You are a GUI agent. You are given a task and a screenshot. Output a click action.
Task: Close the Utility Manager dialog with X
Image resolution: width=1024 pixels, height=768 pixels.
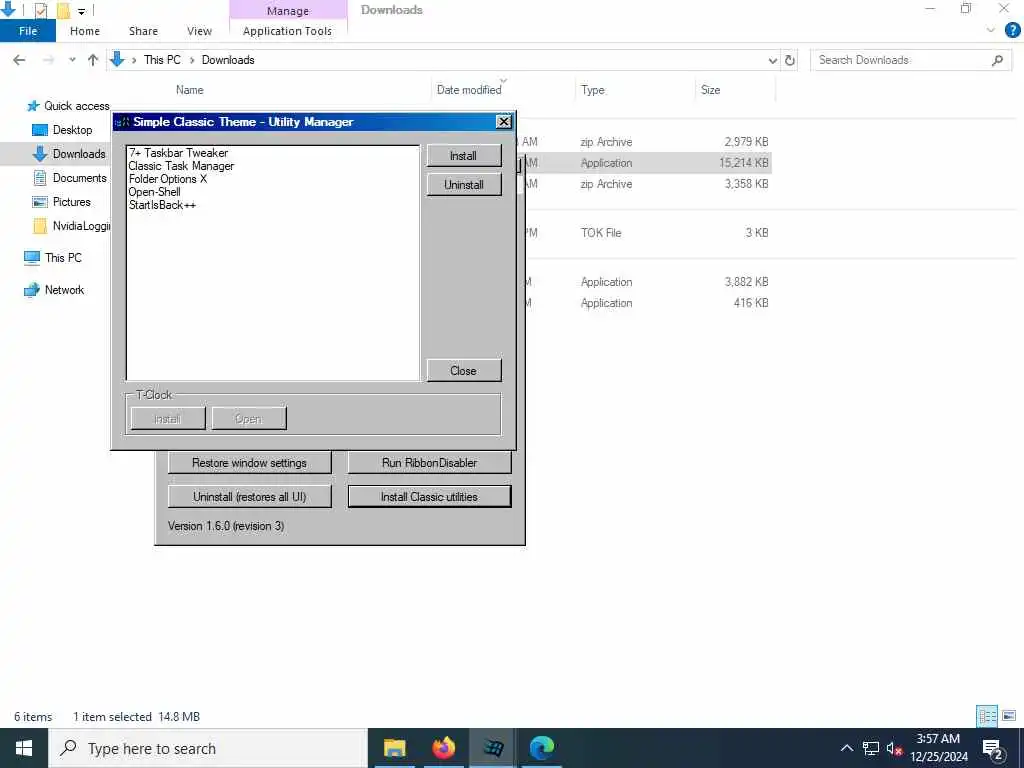(x=504, y=122)
